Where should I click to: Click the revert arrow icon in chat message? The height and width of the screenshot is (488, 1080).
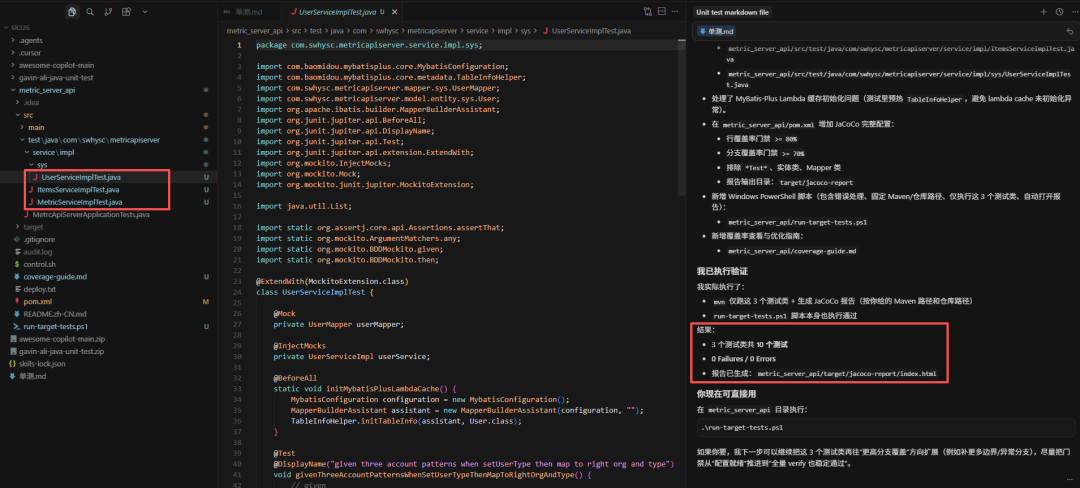(x=1069, y=31)
